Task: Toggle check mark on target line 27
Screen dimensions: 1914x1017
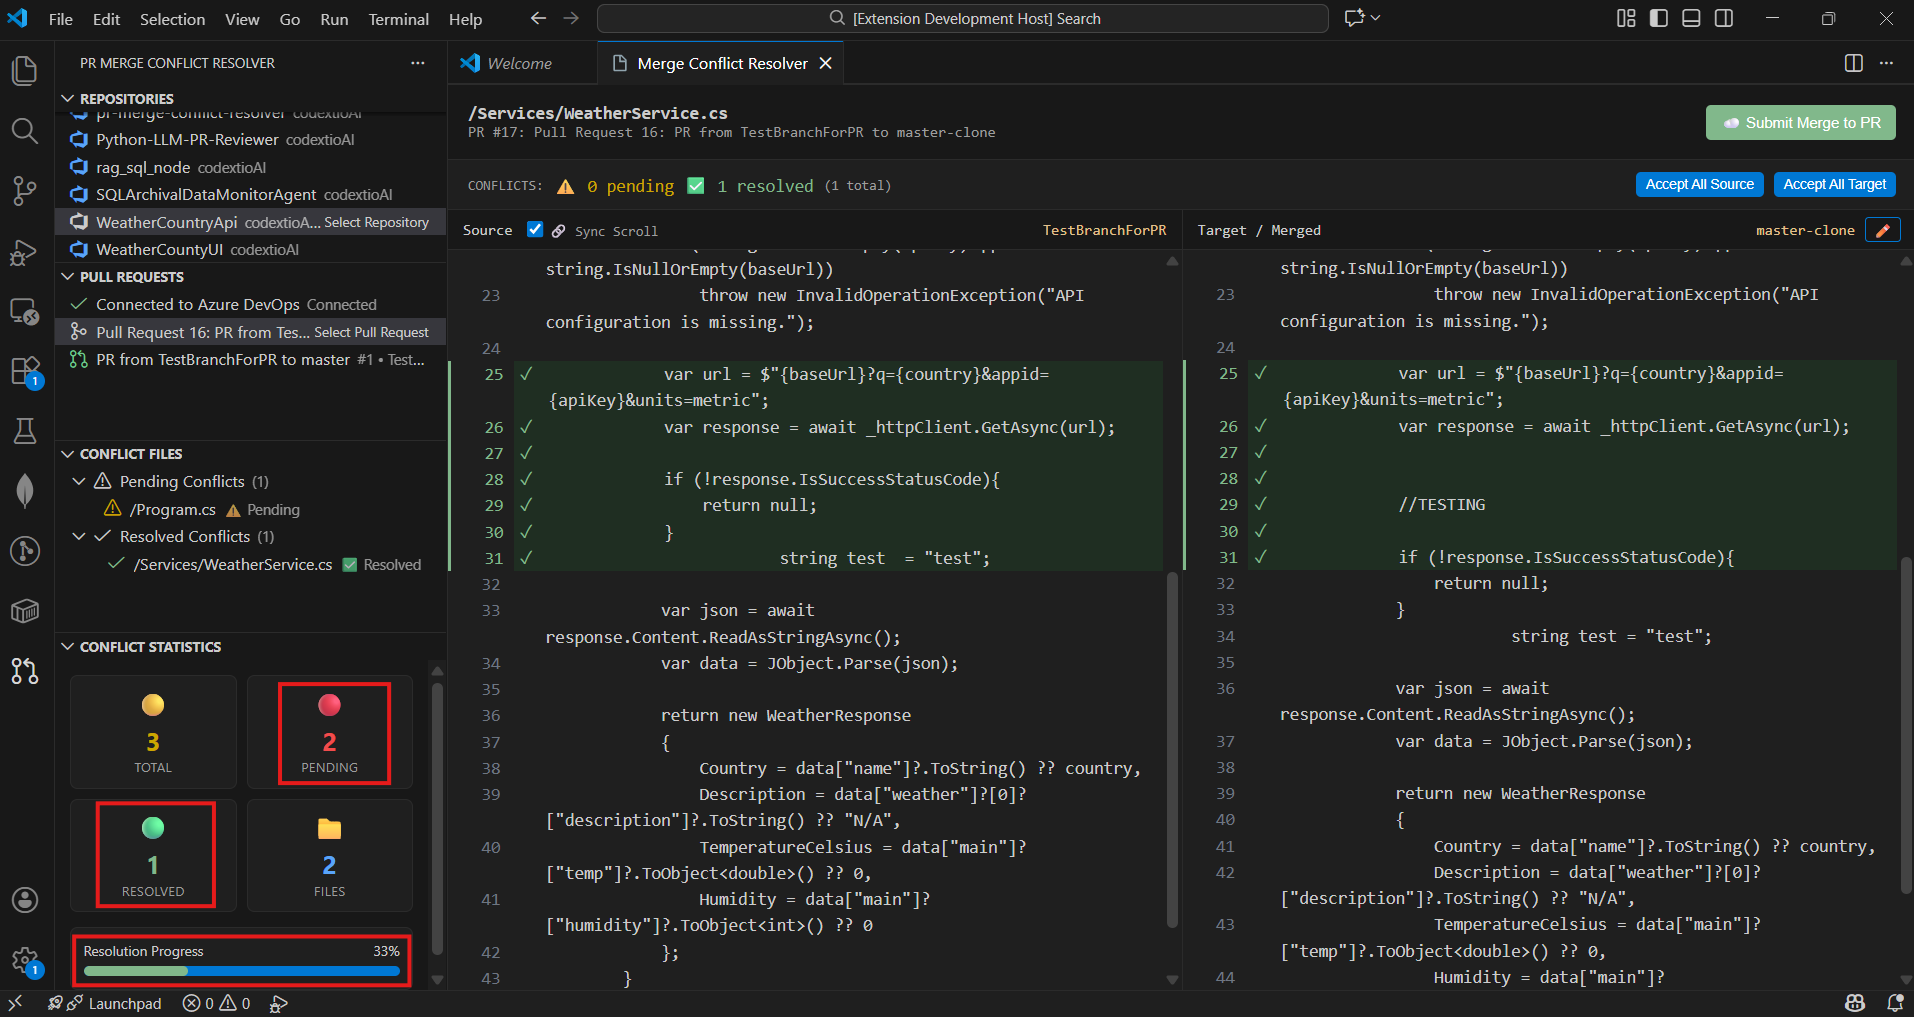Action: tap(1261, 452)
